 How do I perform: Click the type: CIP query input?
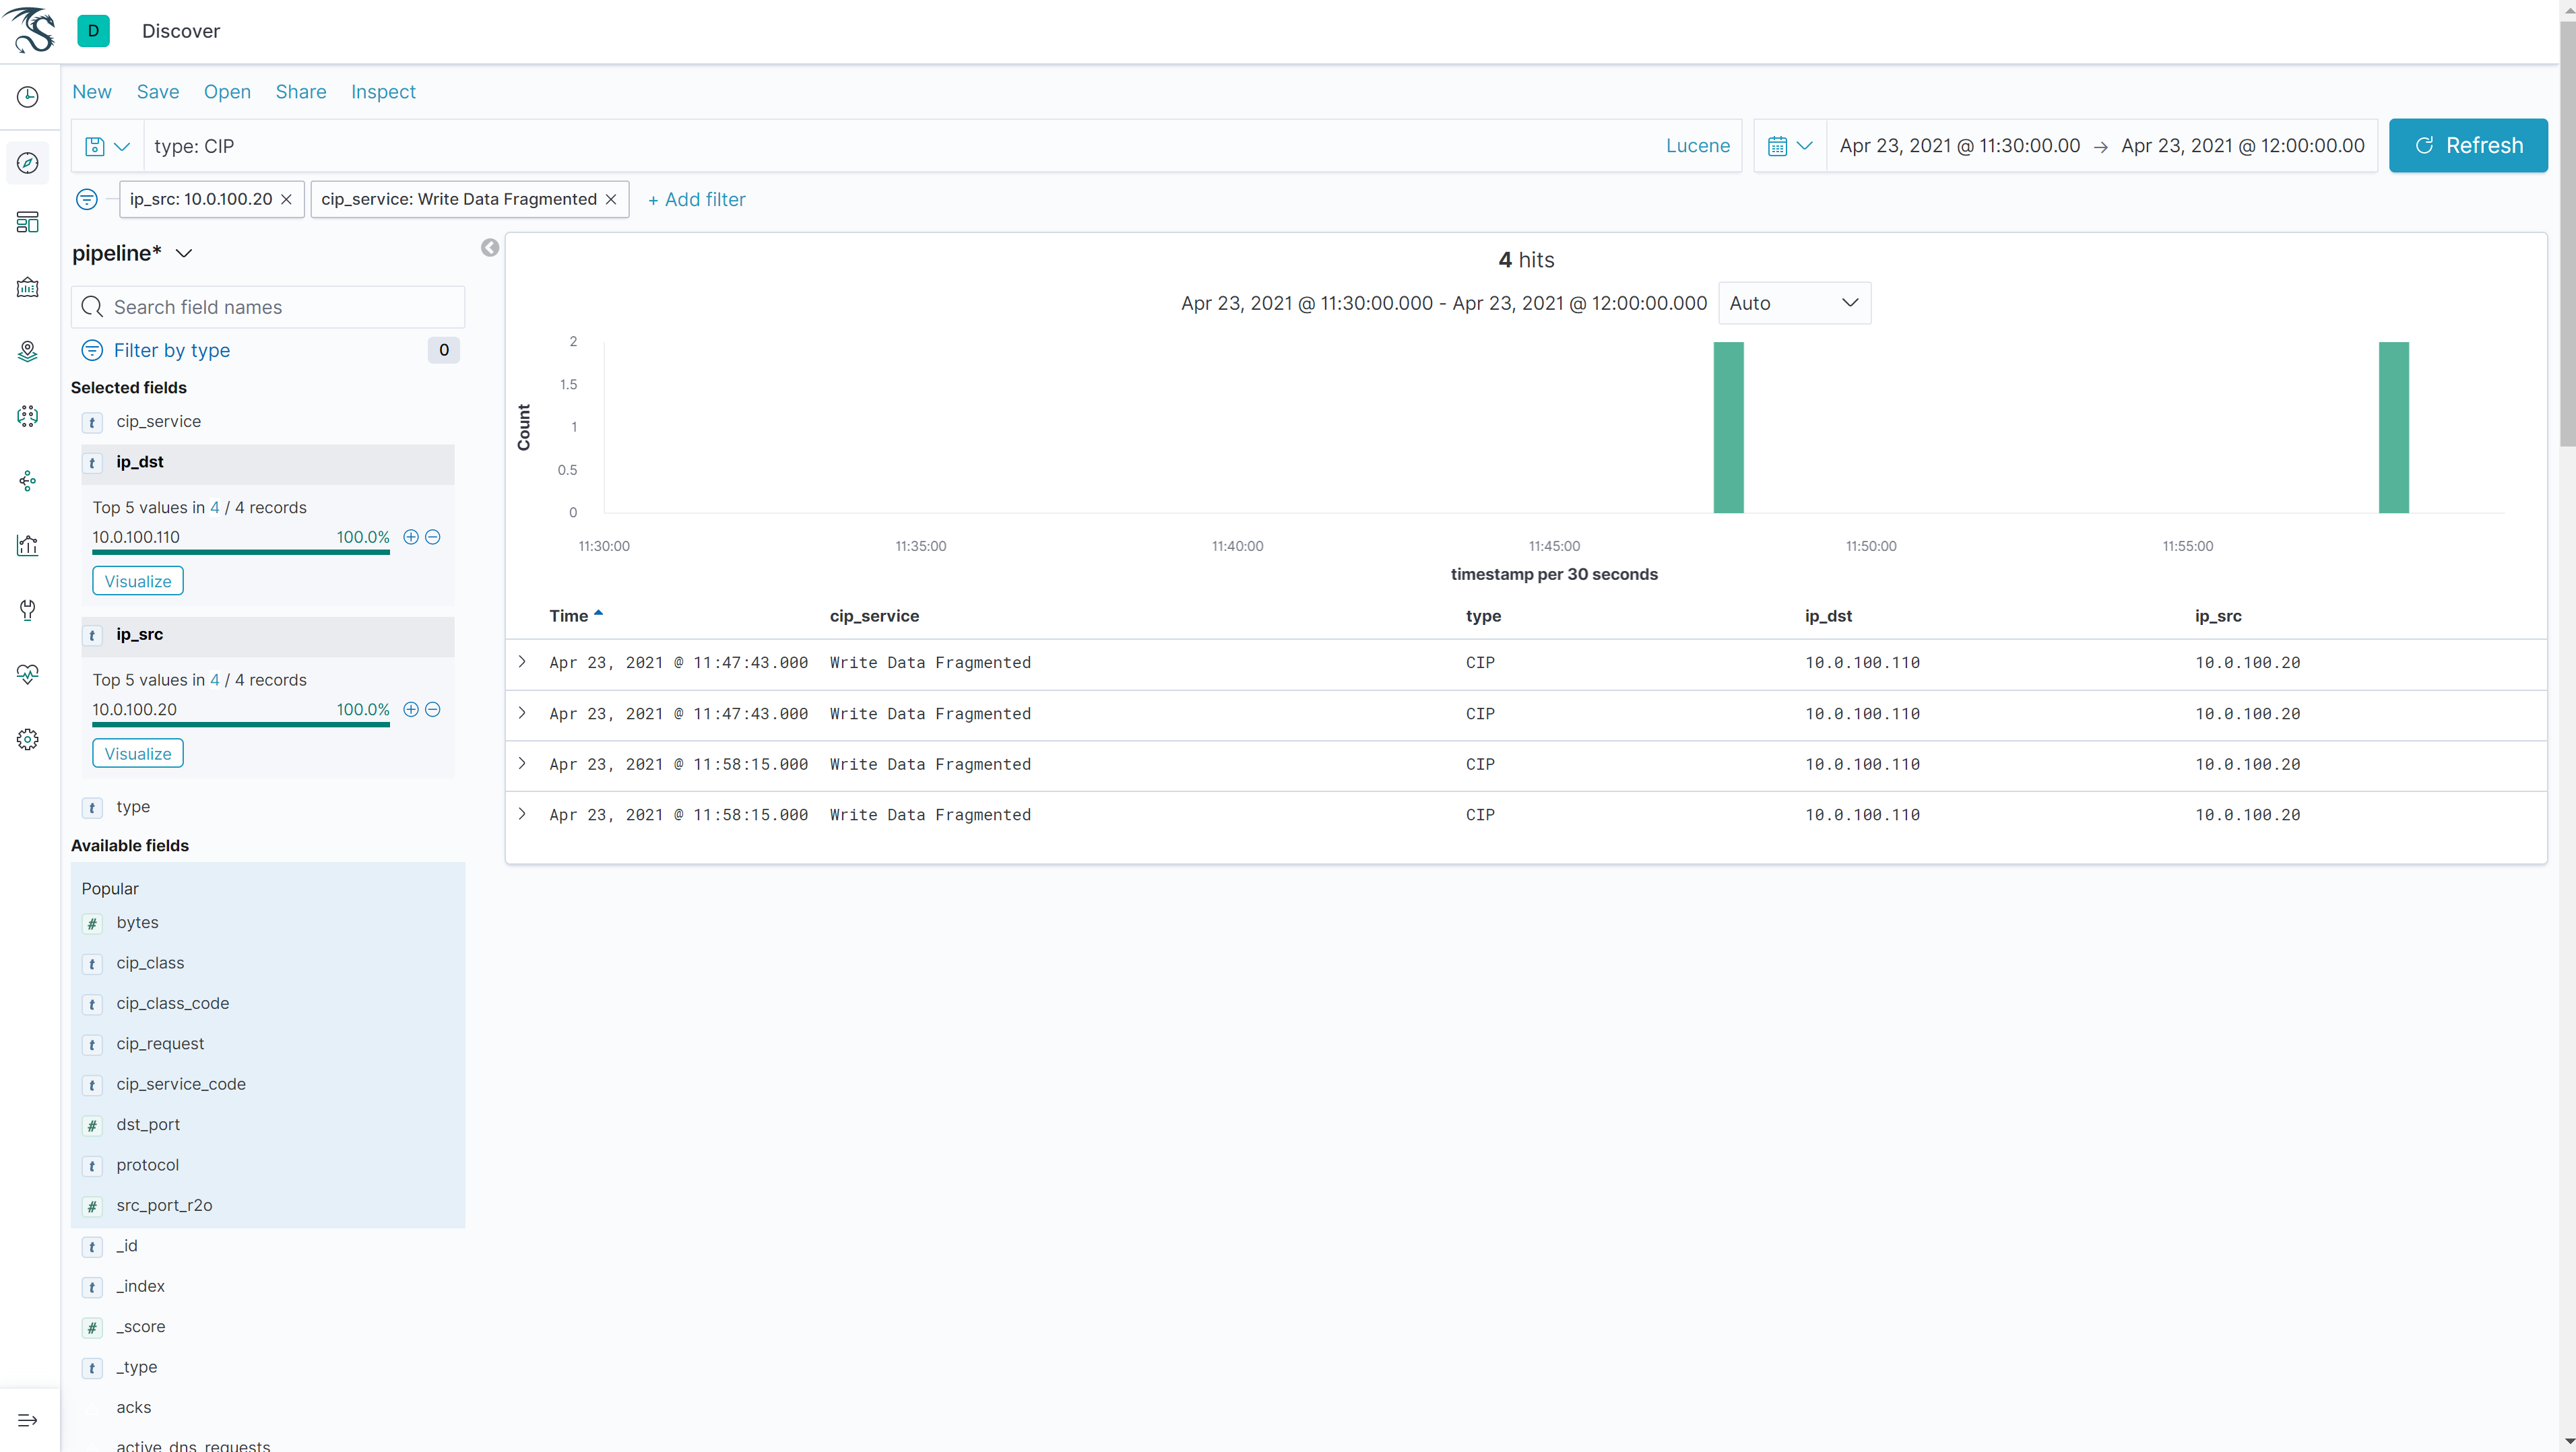click(x=900, y=146)
